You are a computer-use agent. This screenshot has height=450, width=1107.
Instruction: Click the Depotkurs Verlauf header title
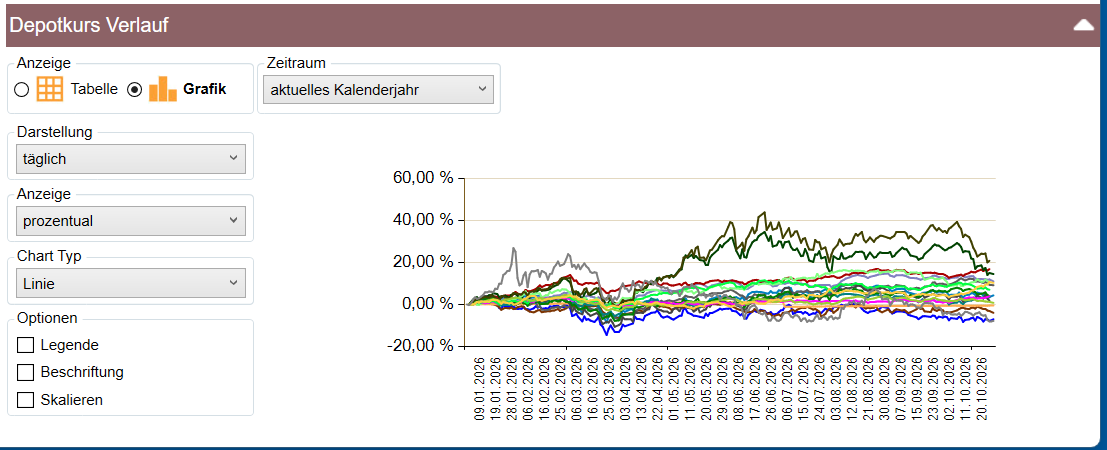pyautogui.click(x=89, y=25)
